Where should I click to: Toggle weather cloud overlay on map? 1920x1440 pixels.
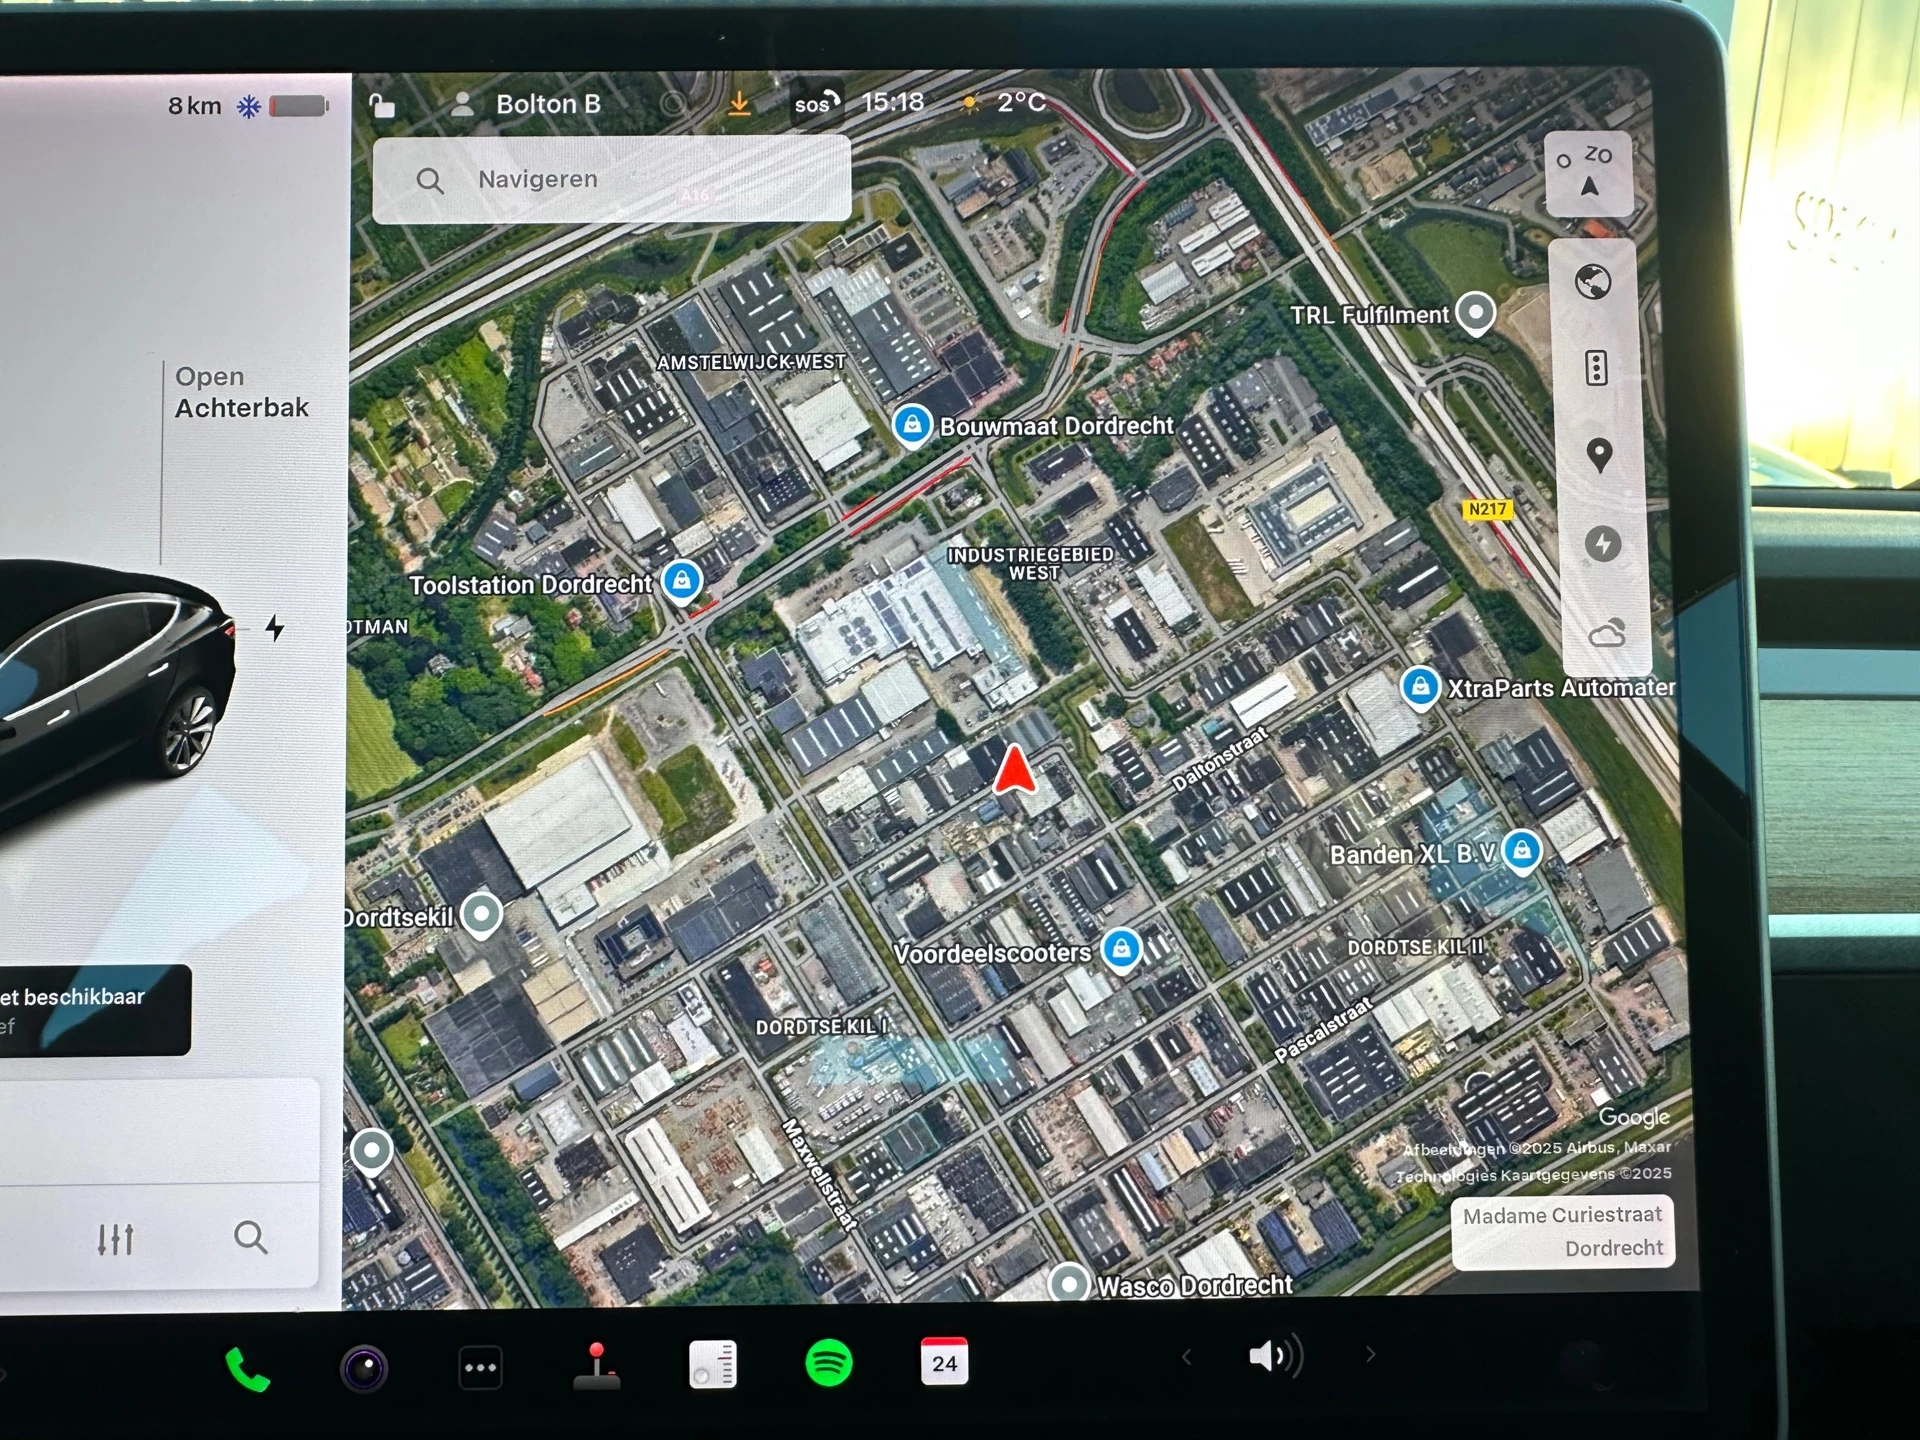(x=1606, y=634)
